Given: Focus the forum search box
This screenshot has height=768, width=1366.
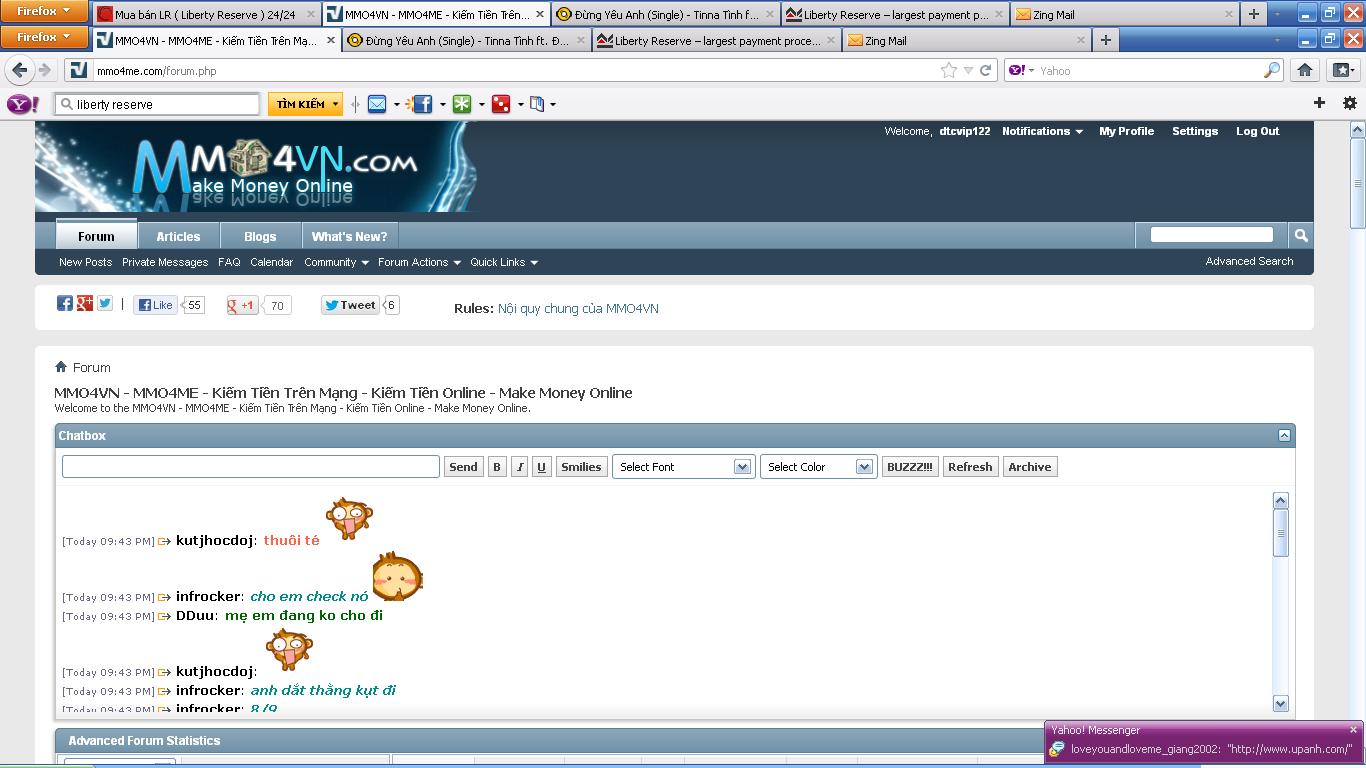Looking at the screenshot, I should point(1212,235).
